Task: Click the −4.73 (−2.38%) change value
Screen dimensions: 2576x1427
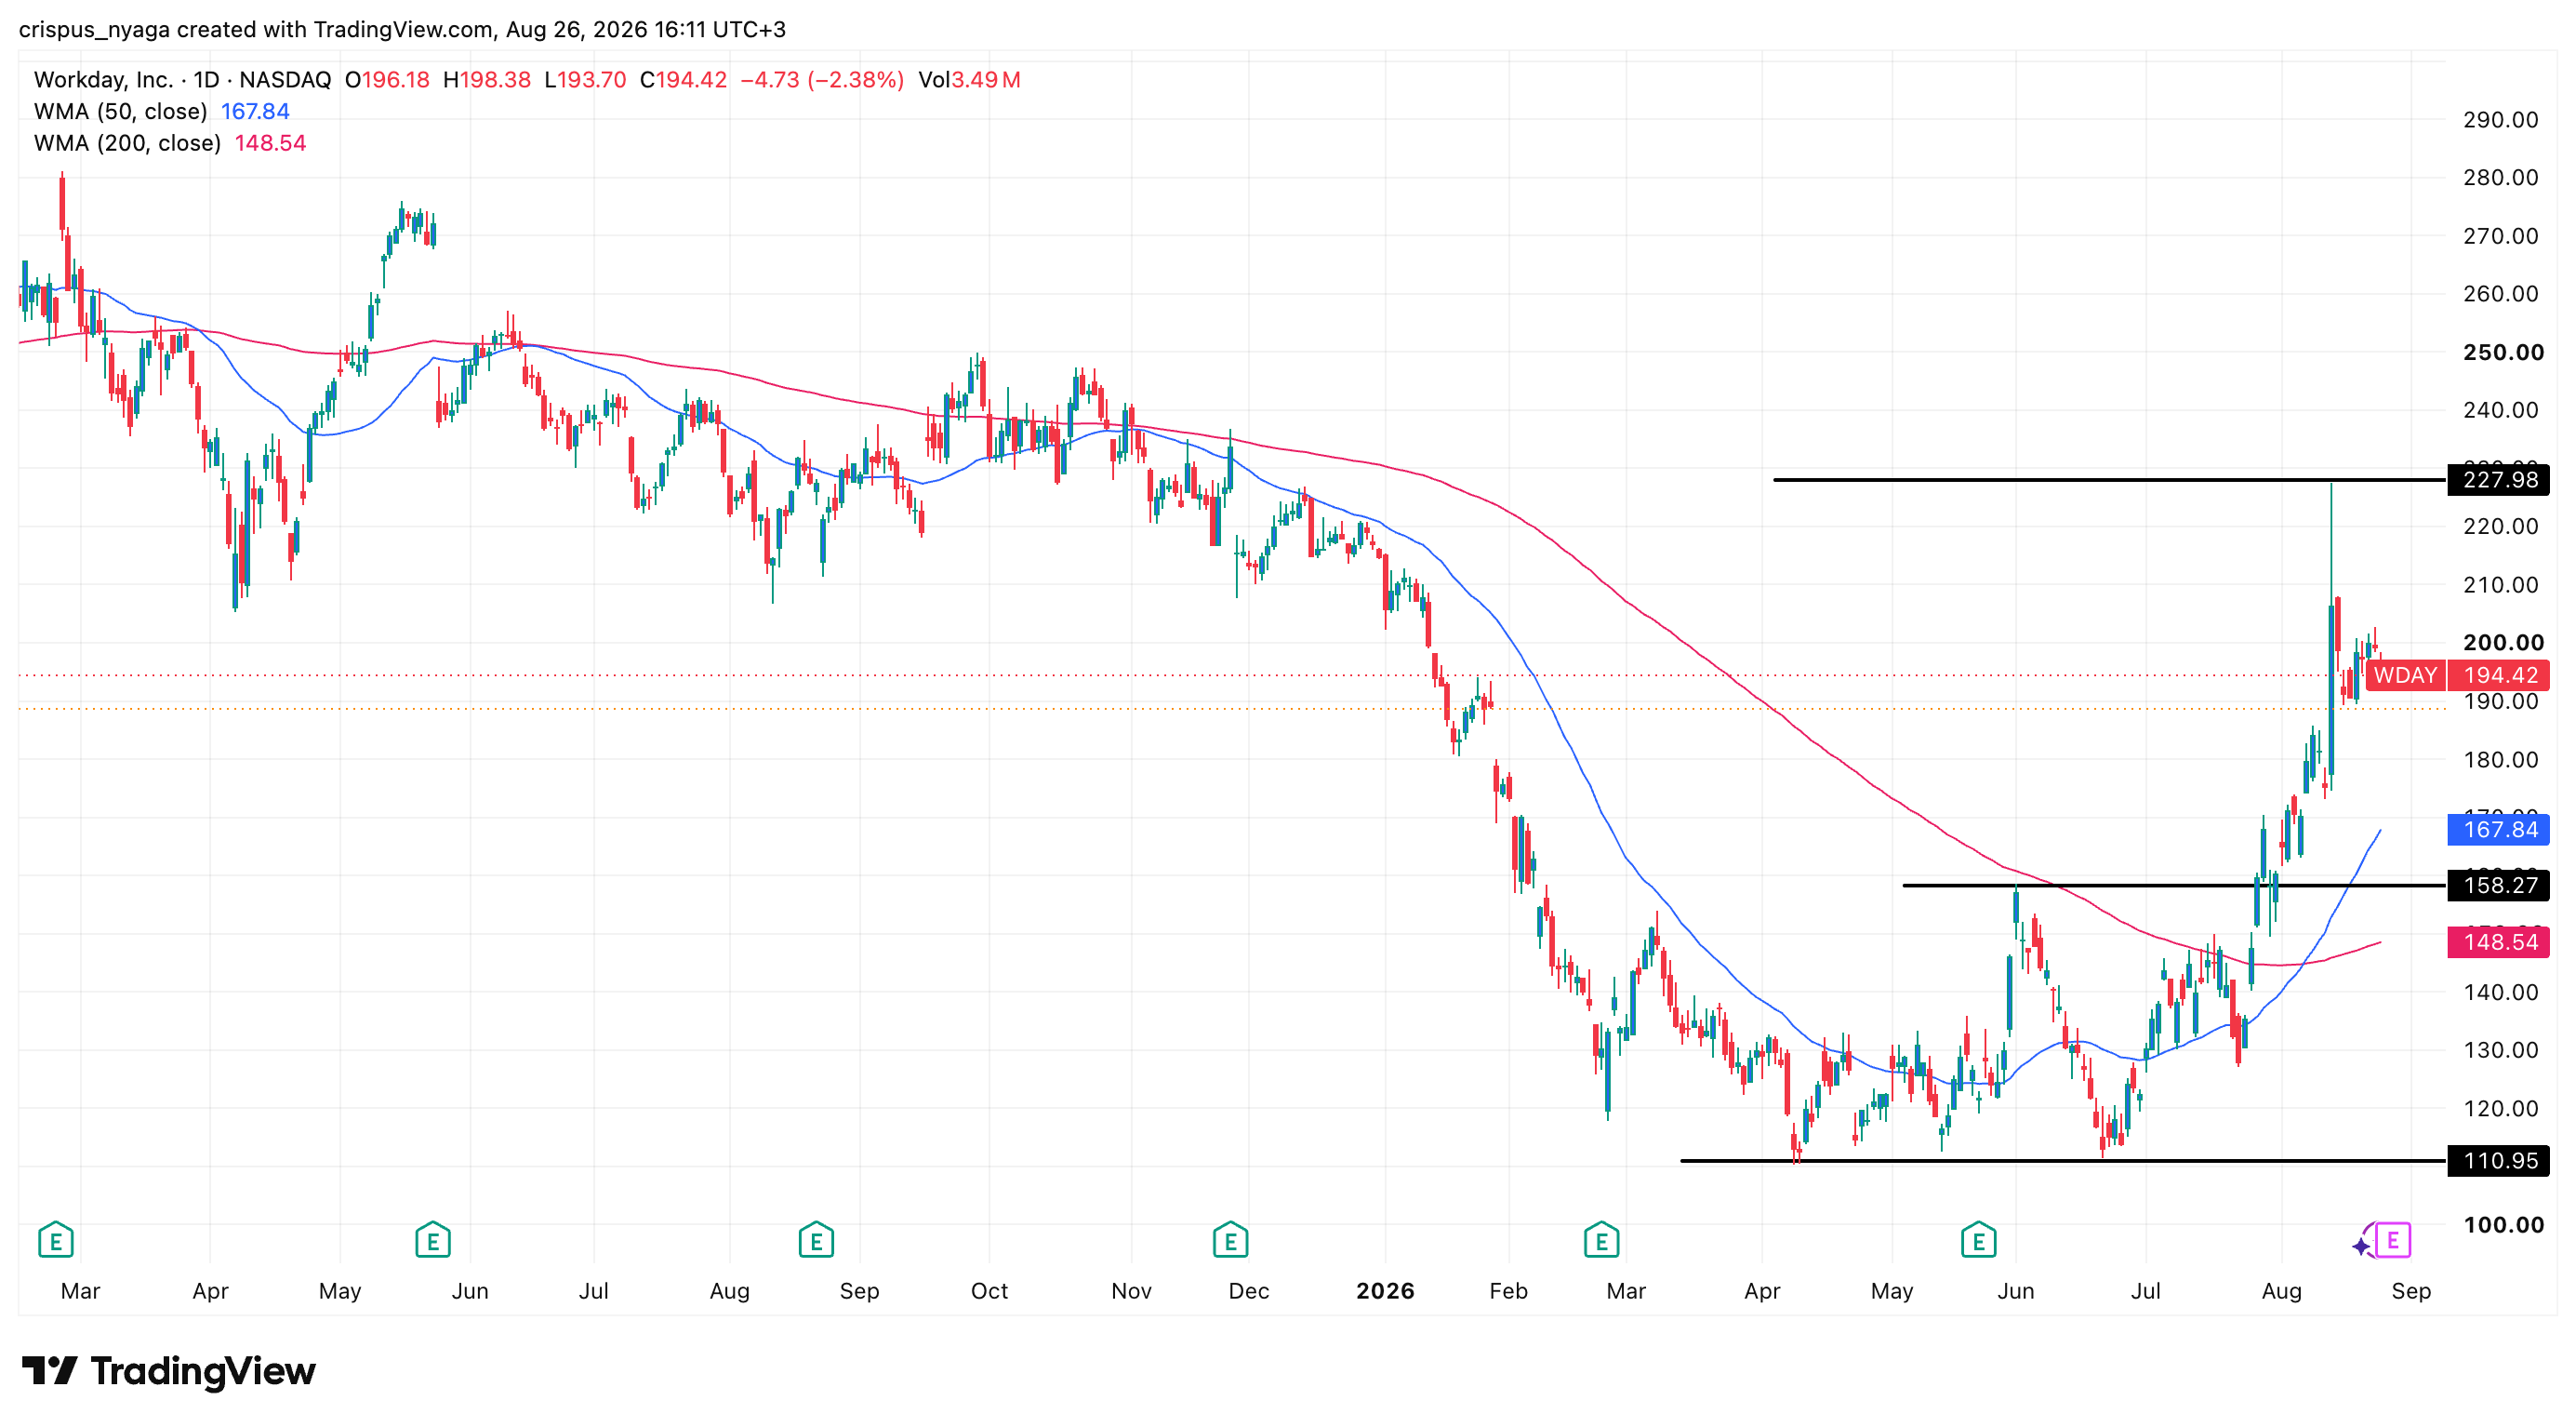Action: click(822, 80)
